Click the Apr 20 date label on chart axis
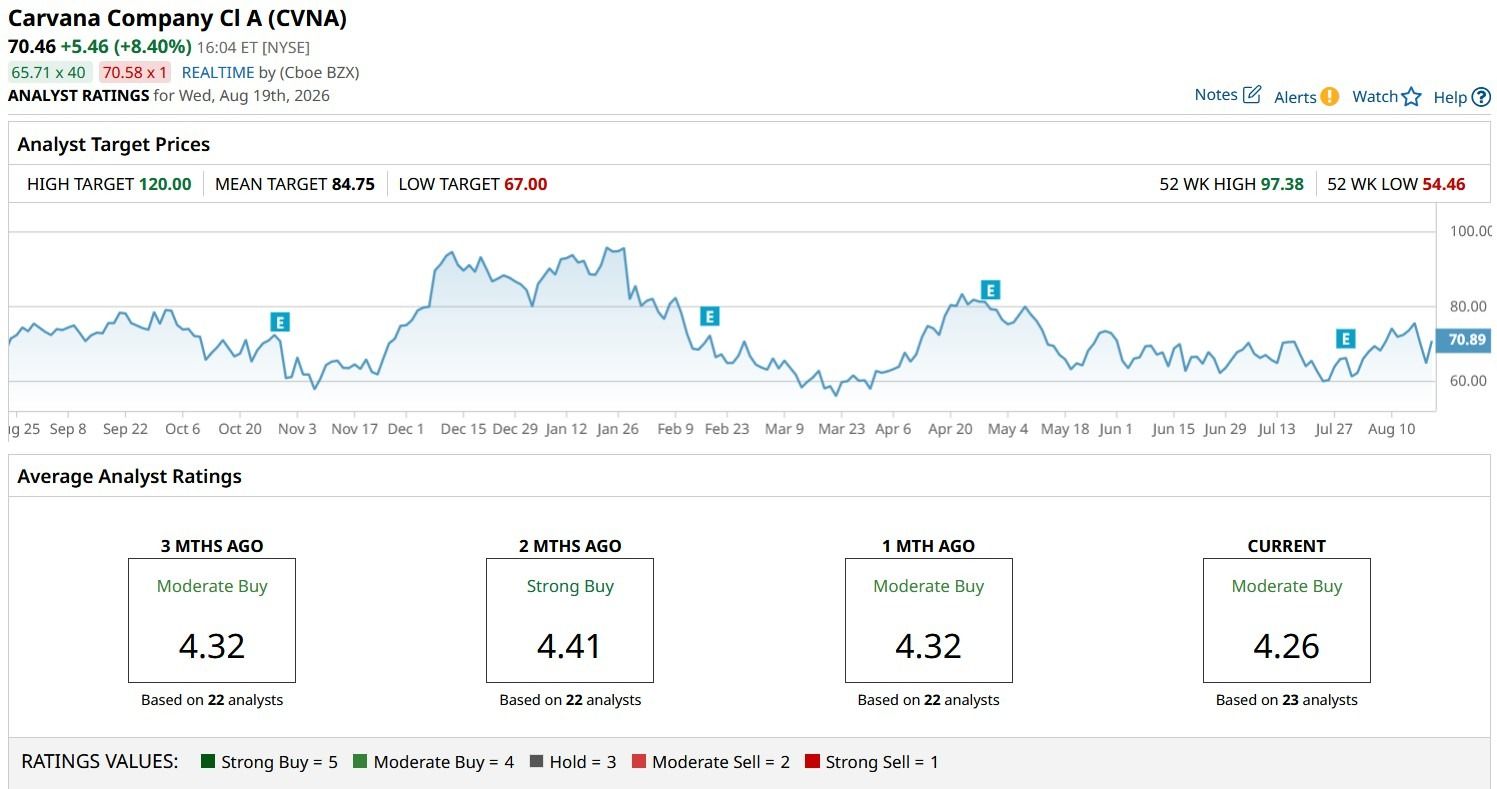1497x789 pixels. (x=950, y=429)
